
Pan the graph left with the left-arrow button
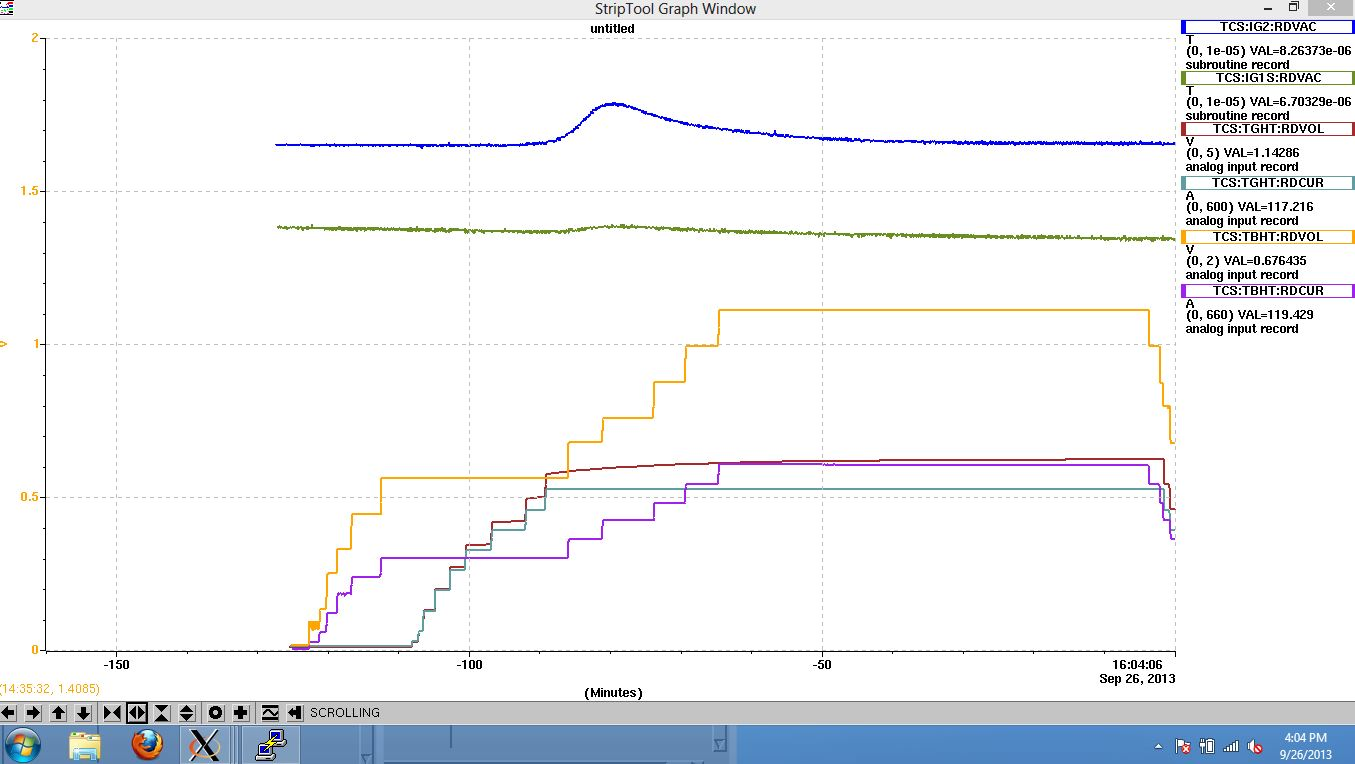tap(8, 713)
